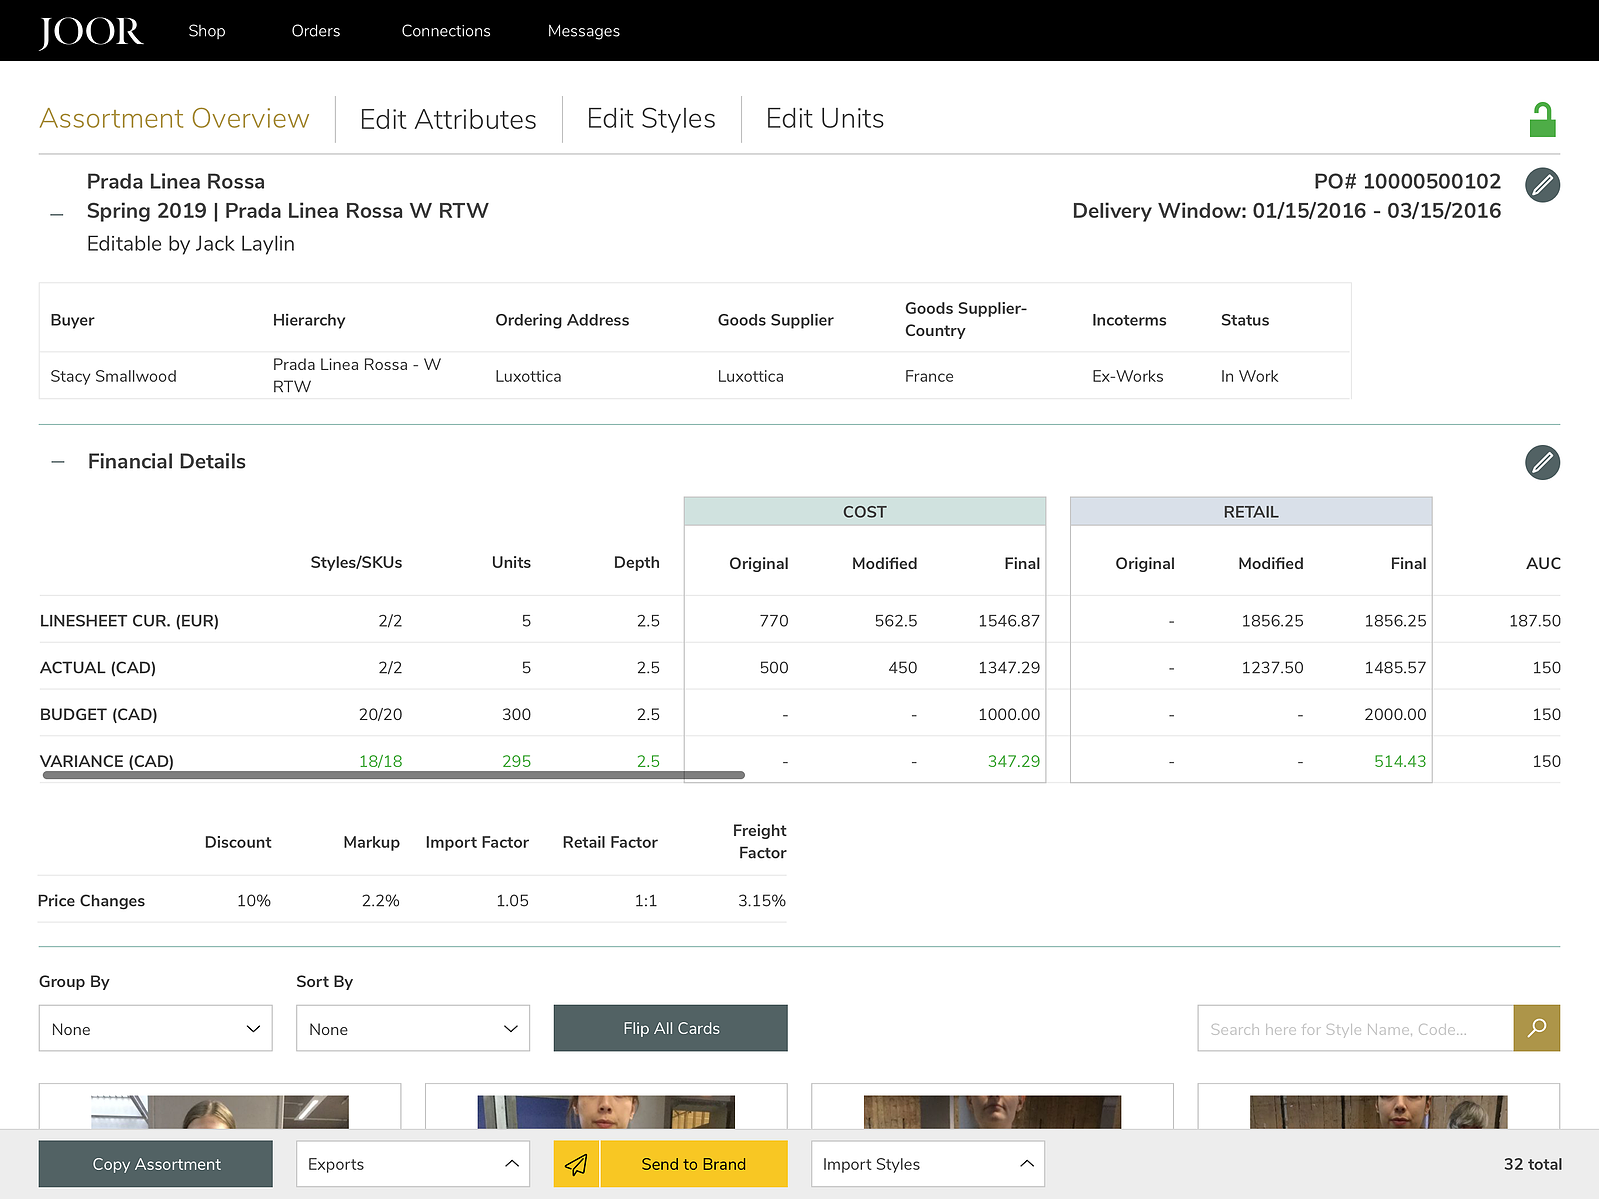This screenshot has width=1599, height=1199.
Task: Collapse the Financial Details section
Action: pyautogui.click(x=58, y=462)
